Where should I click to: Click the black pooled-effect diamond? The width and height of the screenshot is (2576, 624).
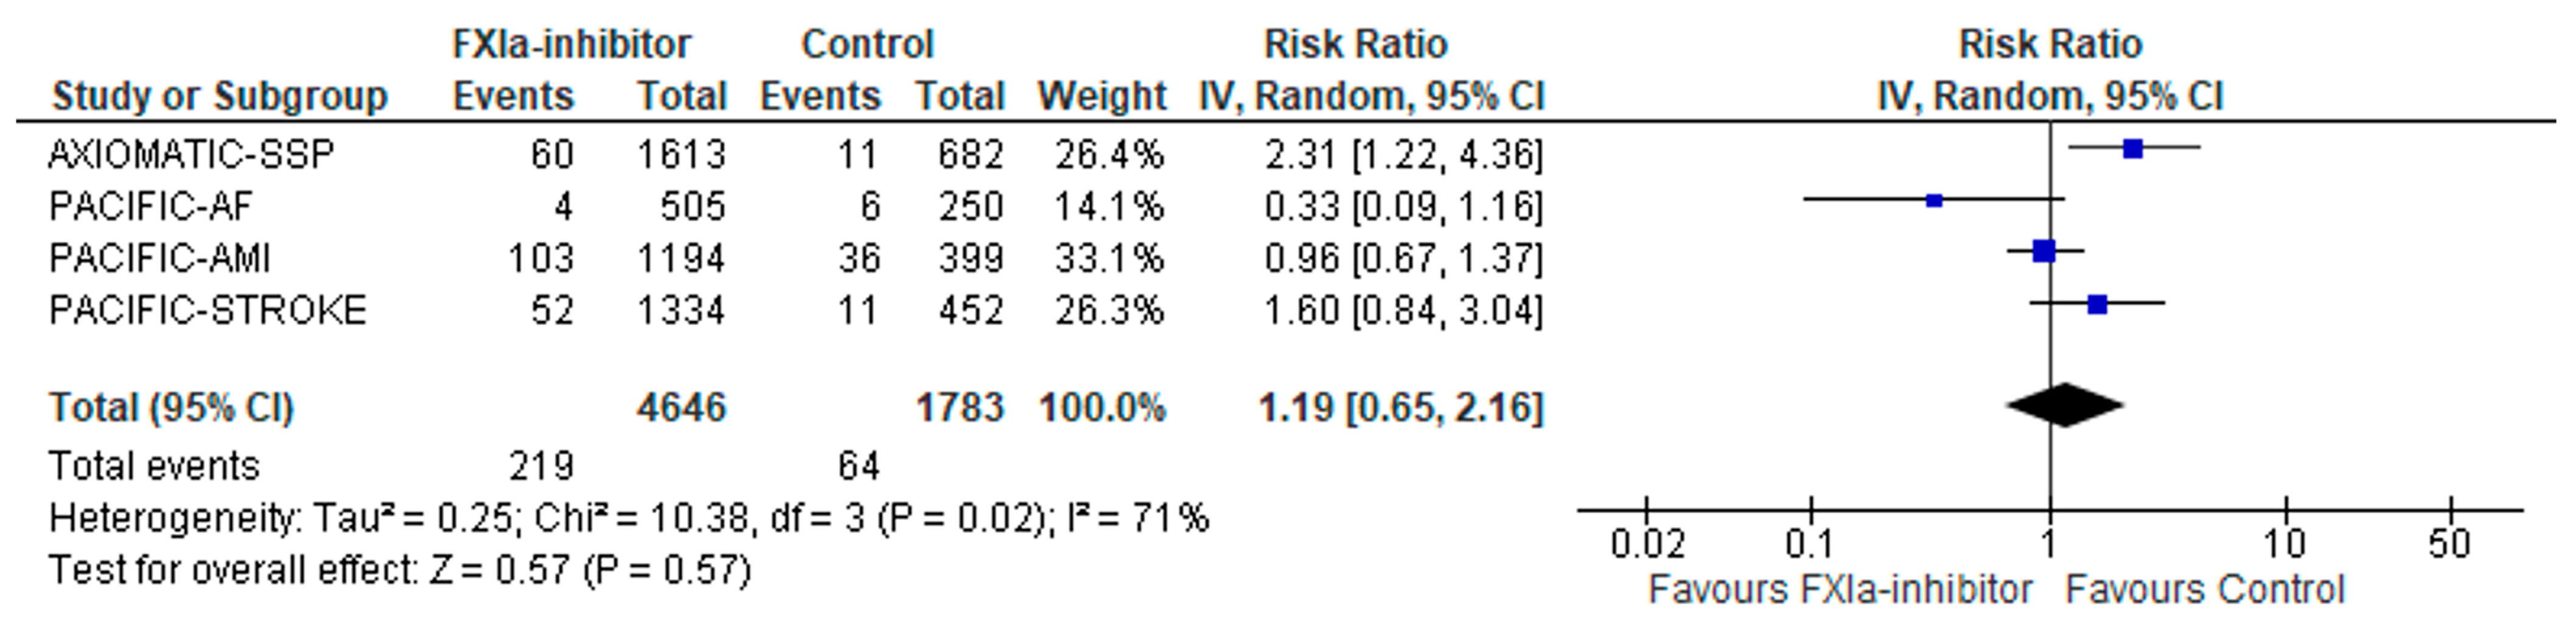[x=2064, y=405]
